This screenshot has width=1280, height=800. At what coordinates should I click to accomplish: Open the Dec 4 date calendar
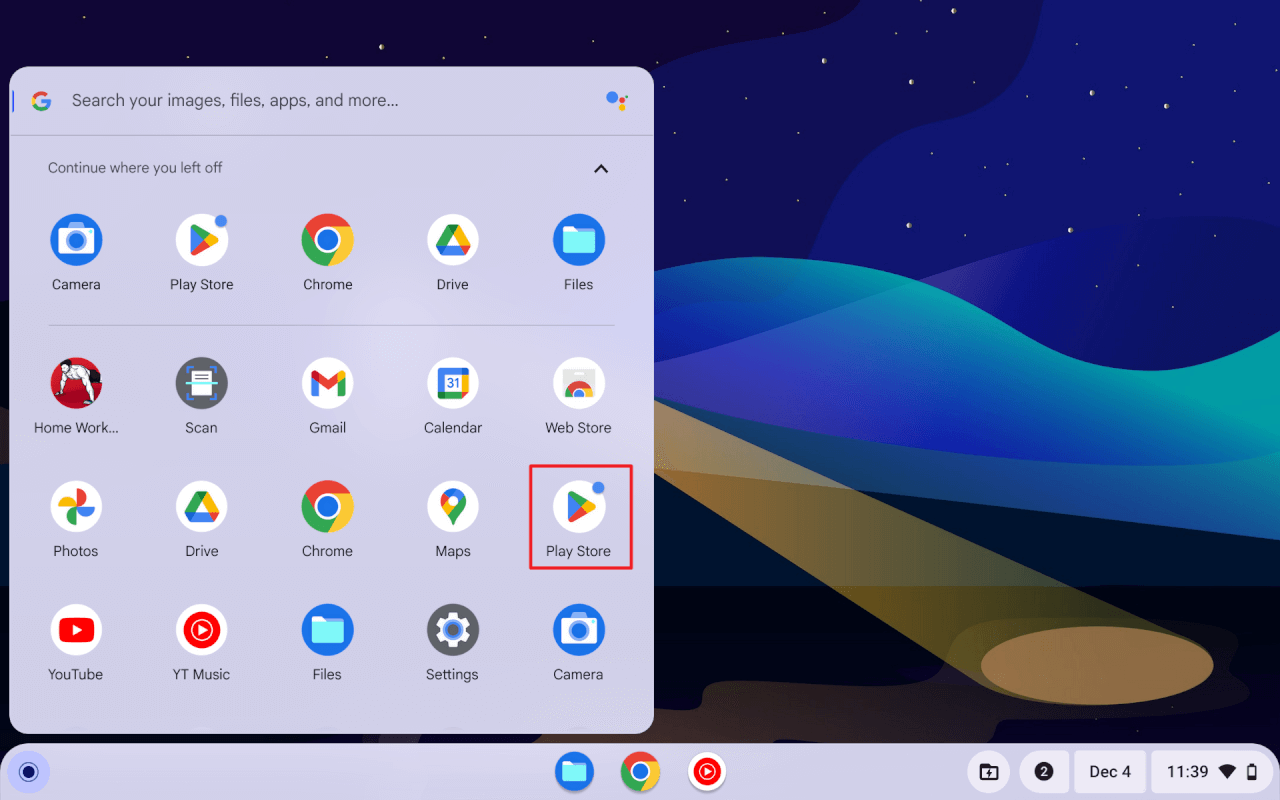(x=1110, y=772)
